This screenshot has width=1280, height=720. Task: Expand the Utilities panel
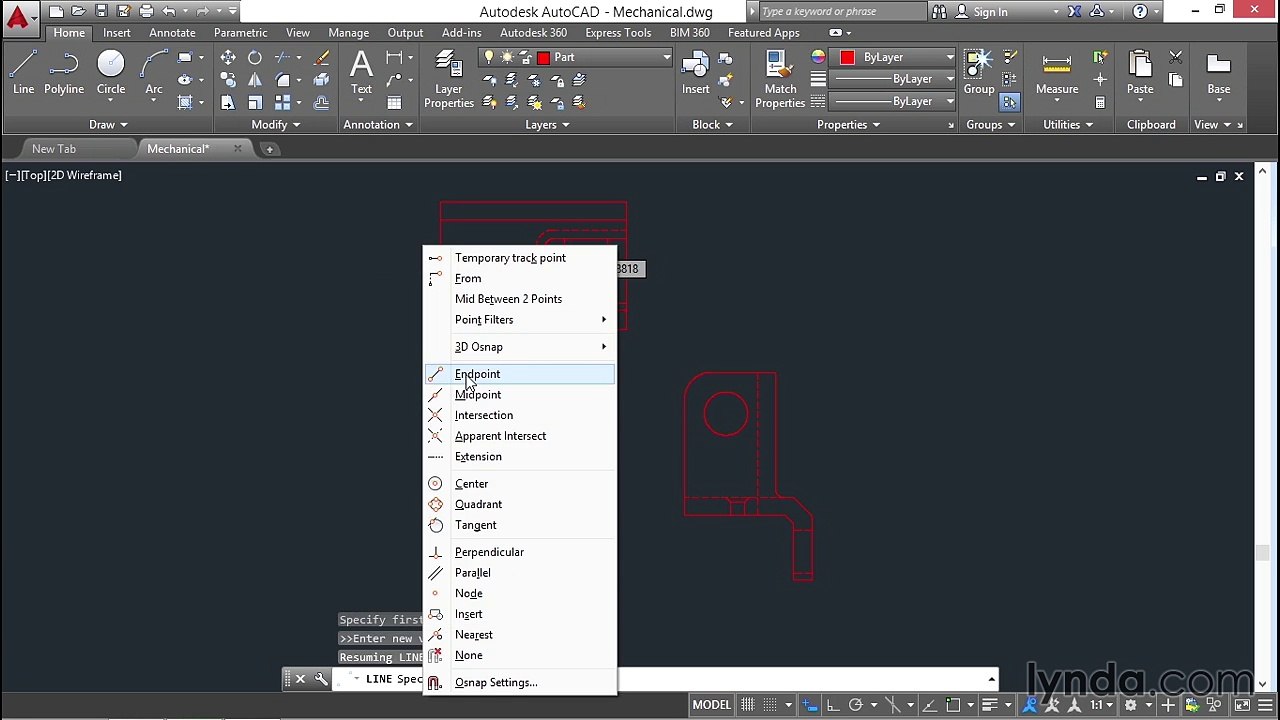pos(1068,125)
